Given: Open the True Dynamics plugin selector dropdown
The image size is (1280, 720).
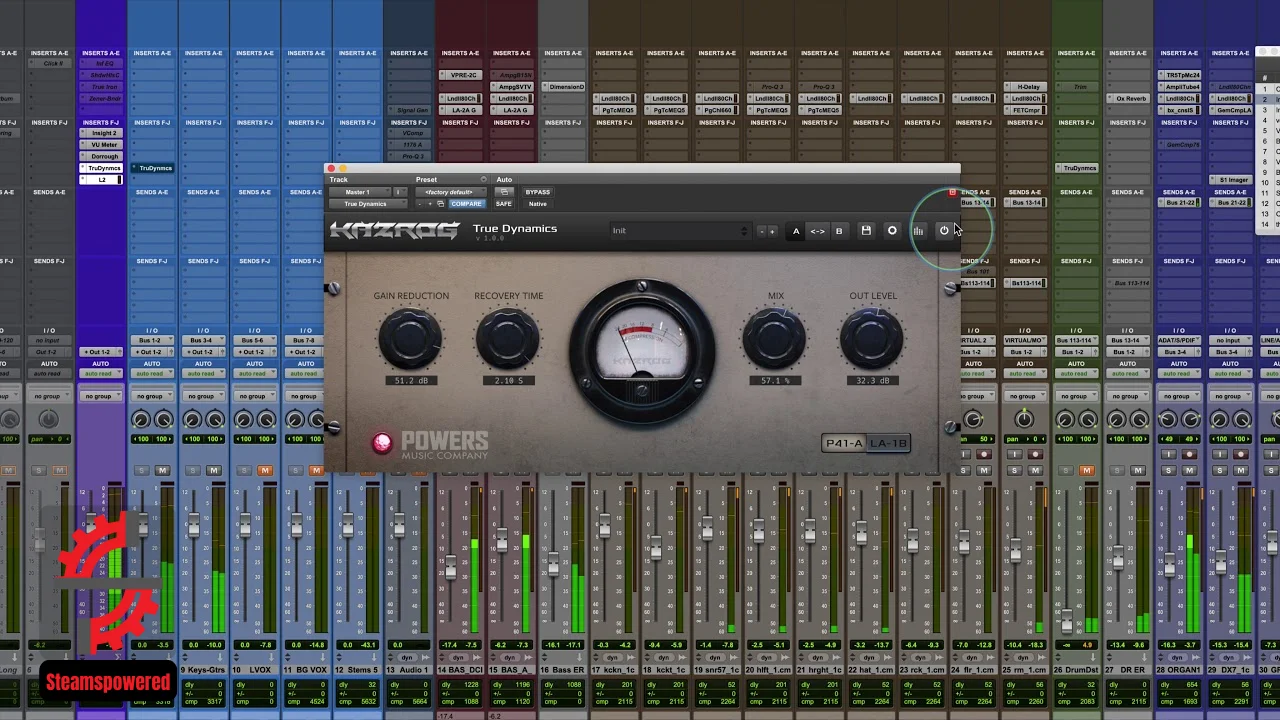Looking at the screenshot, I should (367, 204).
